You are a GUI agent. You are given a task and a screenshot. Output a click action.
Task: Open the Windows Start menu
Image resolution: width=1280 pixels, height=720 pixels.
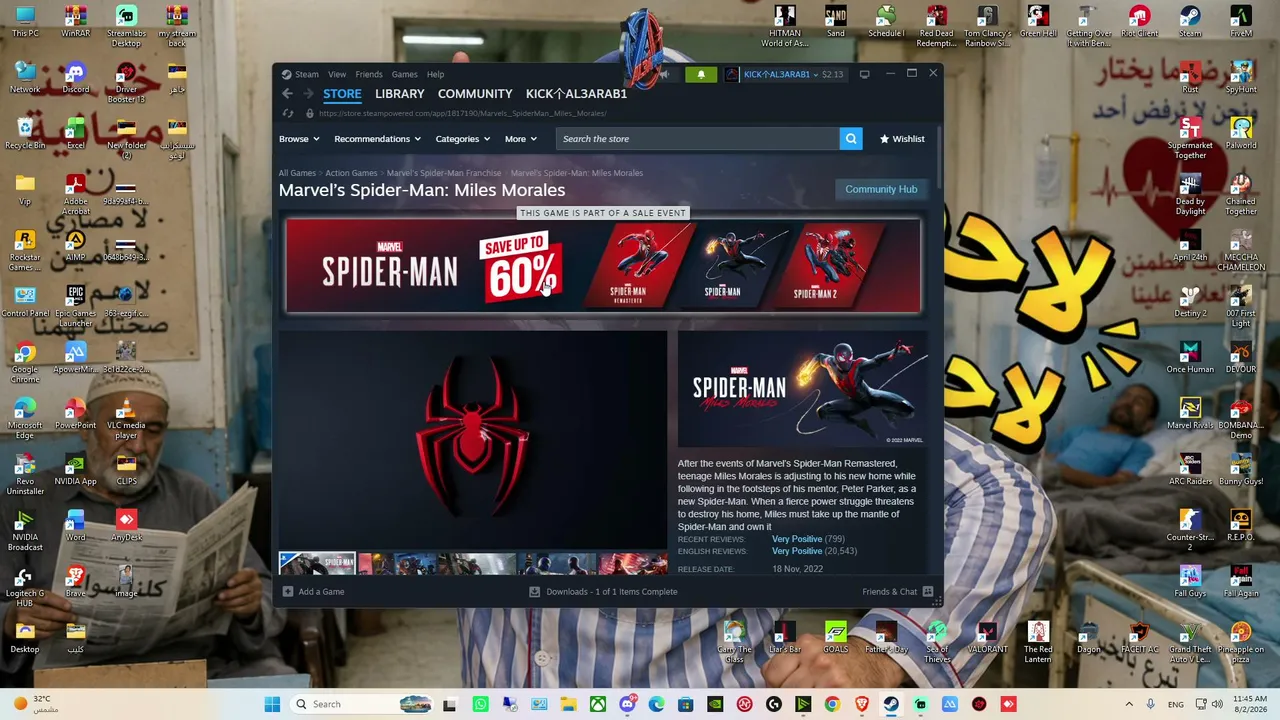(x=272, y=704)
